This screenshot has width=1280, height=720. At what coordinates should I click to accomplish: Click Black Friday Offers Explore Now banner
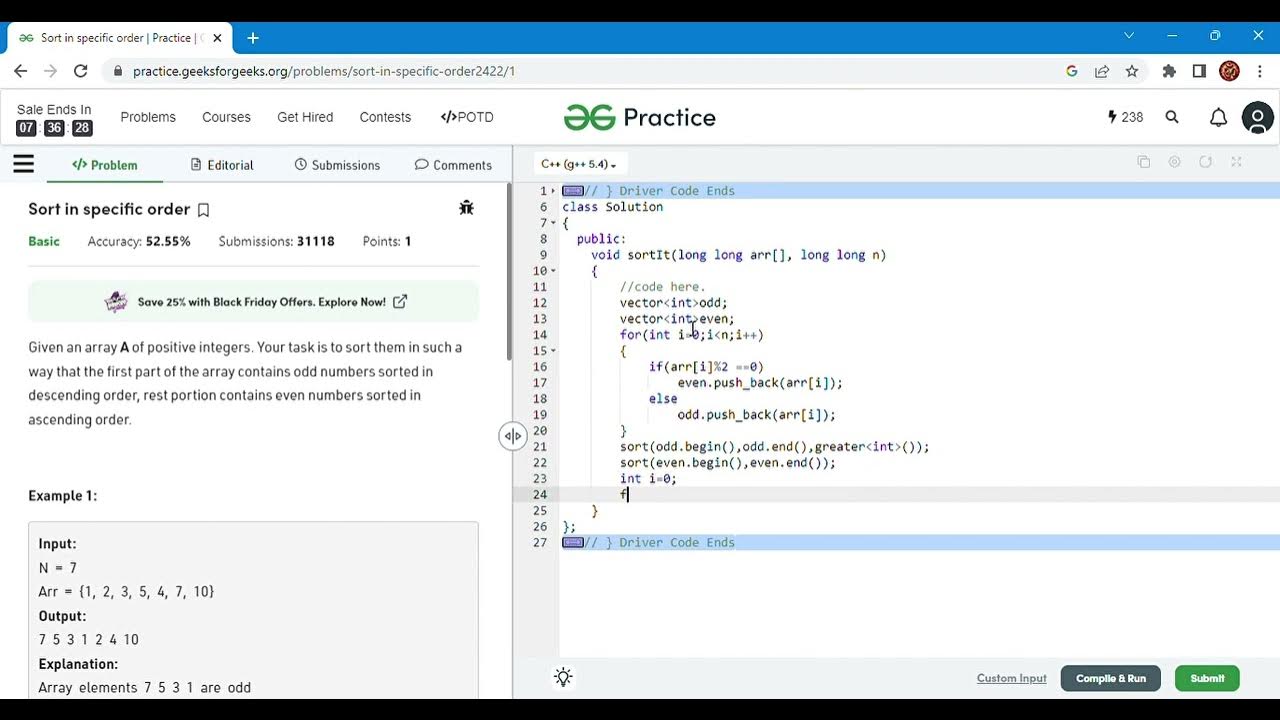click(x=253, y=301)
